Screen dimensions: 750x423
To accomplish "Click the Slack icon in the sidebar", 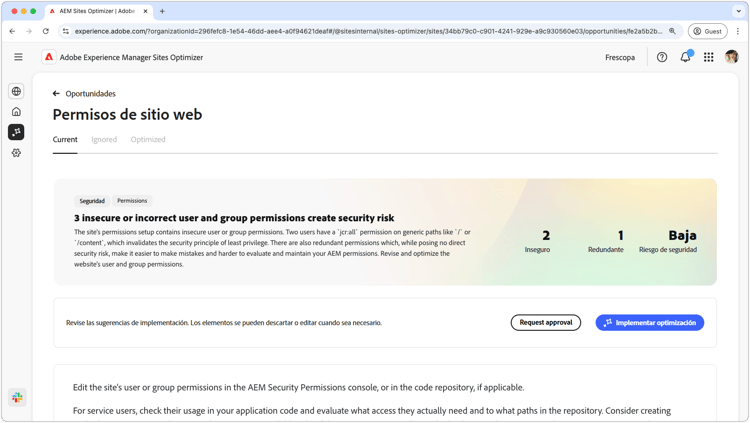I will tap(17, 397).
